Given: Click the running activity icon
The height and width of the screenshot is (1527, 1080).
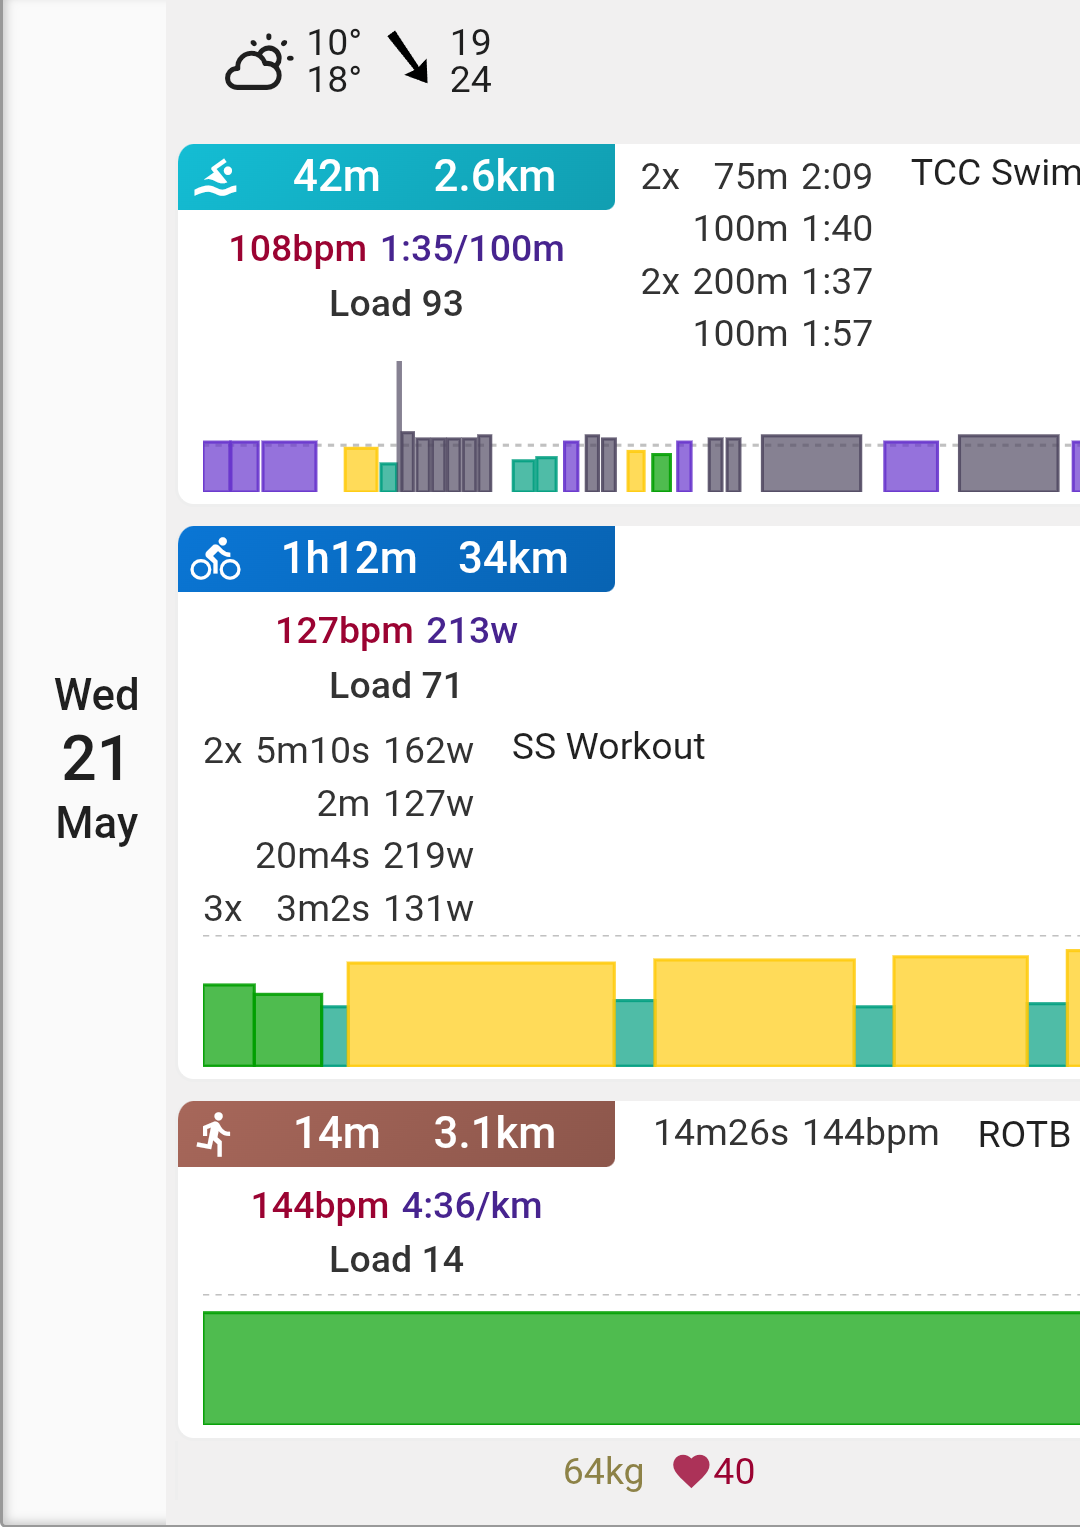Looking at the screenshot, I should [214, 1135].
